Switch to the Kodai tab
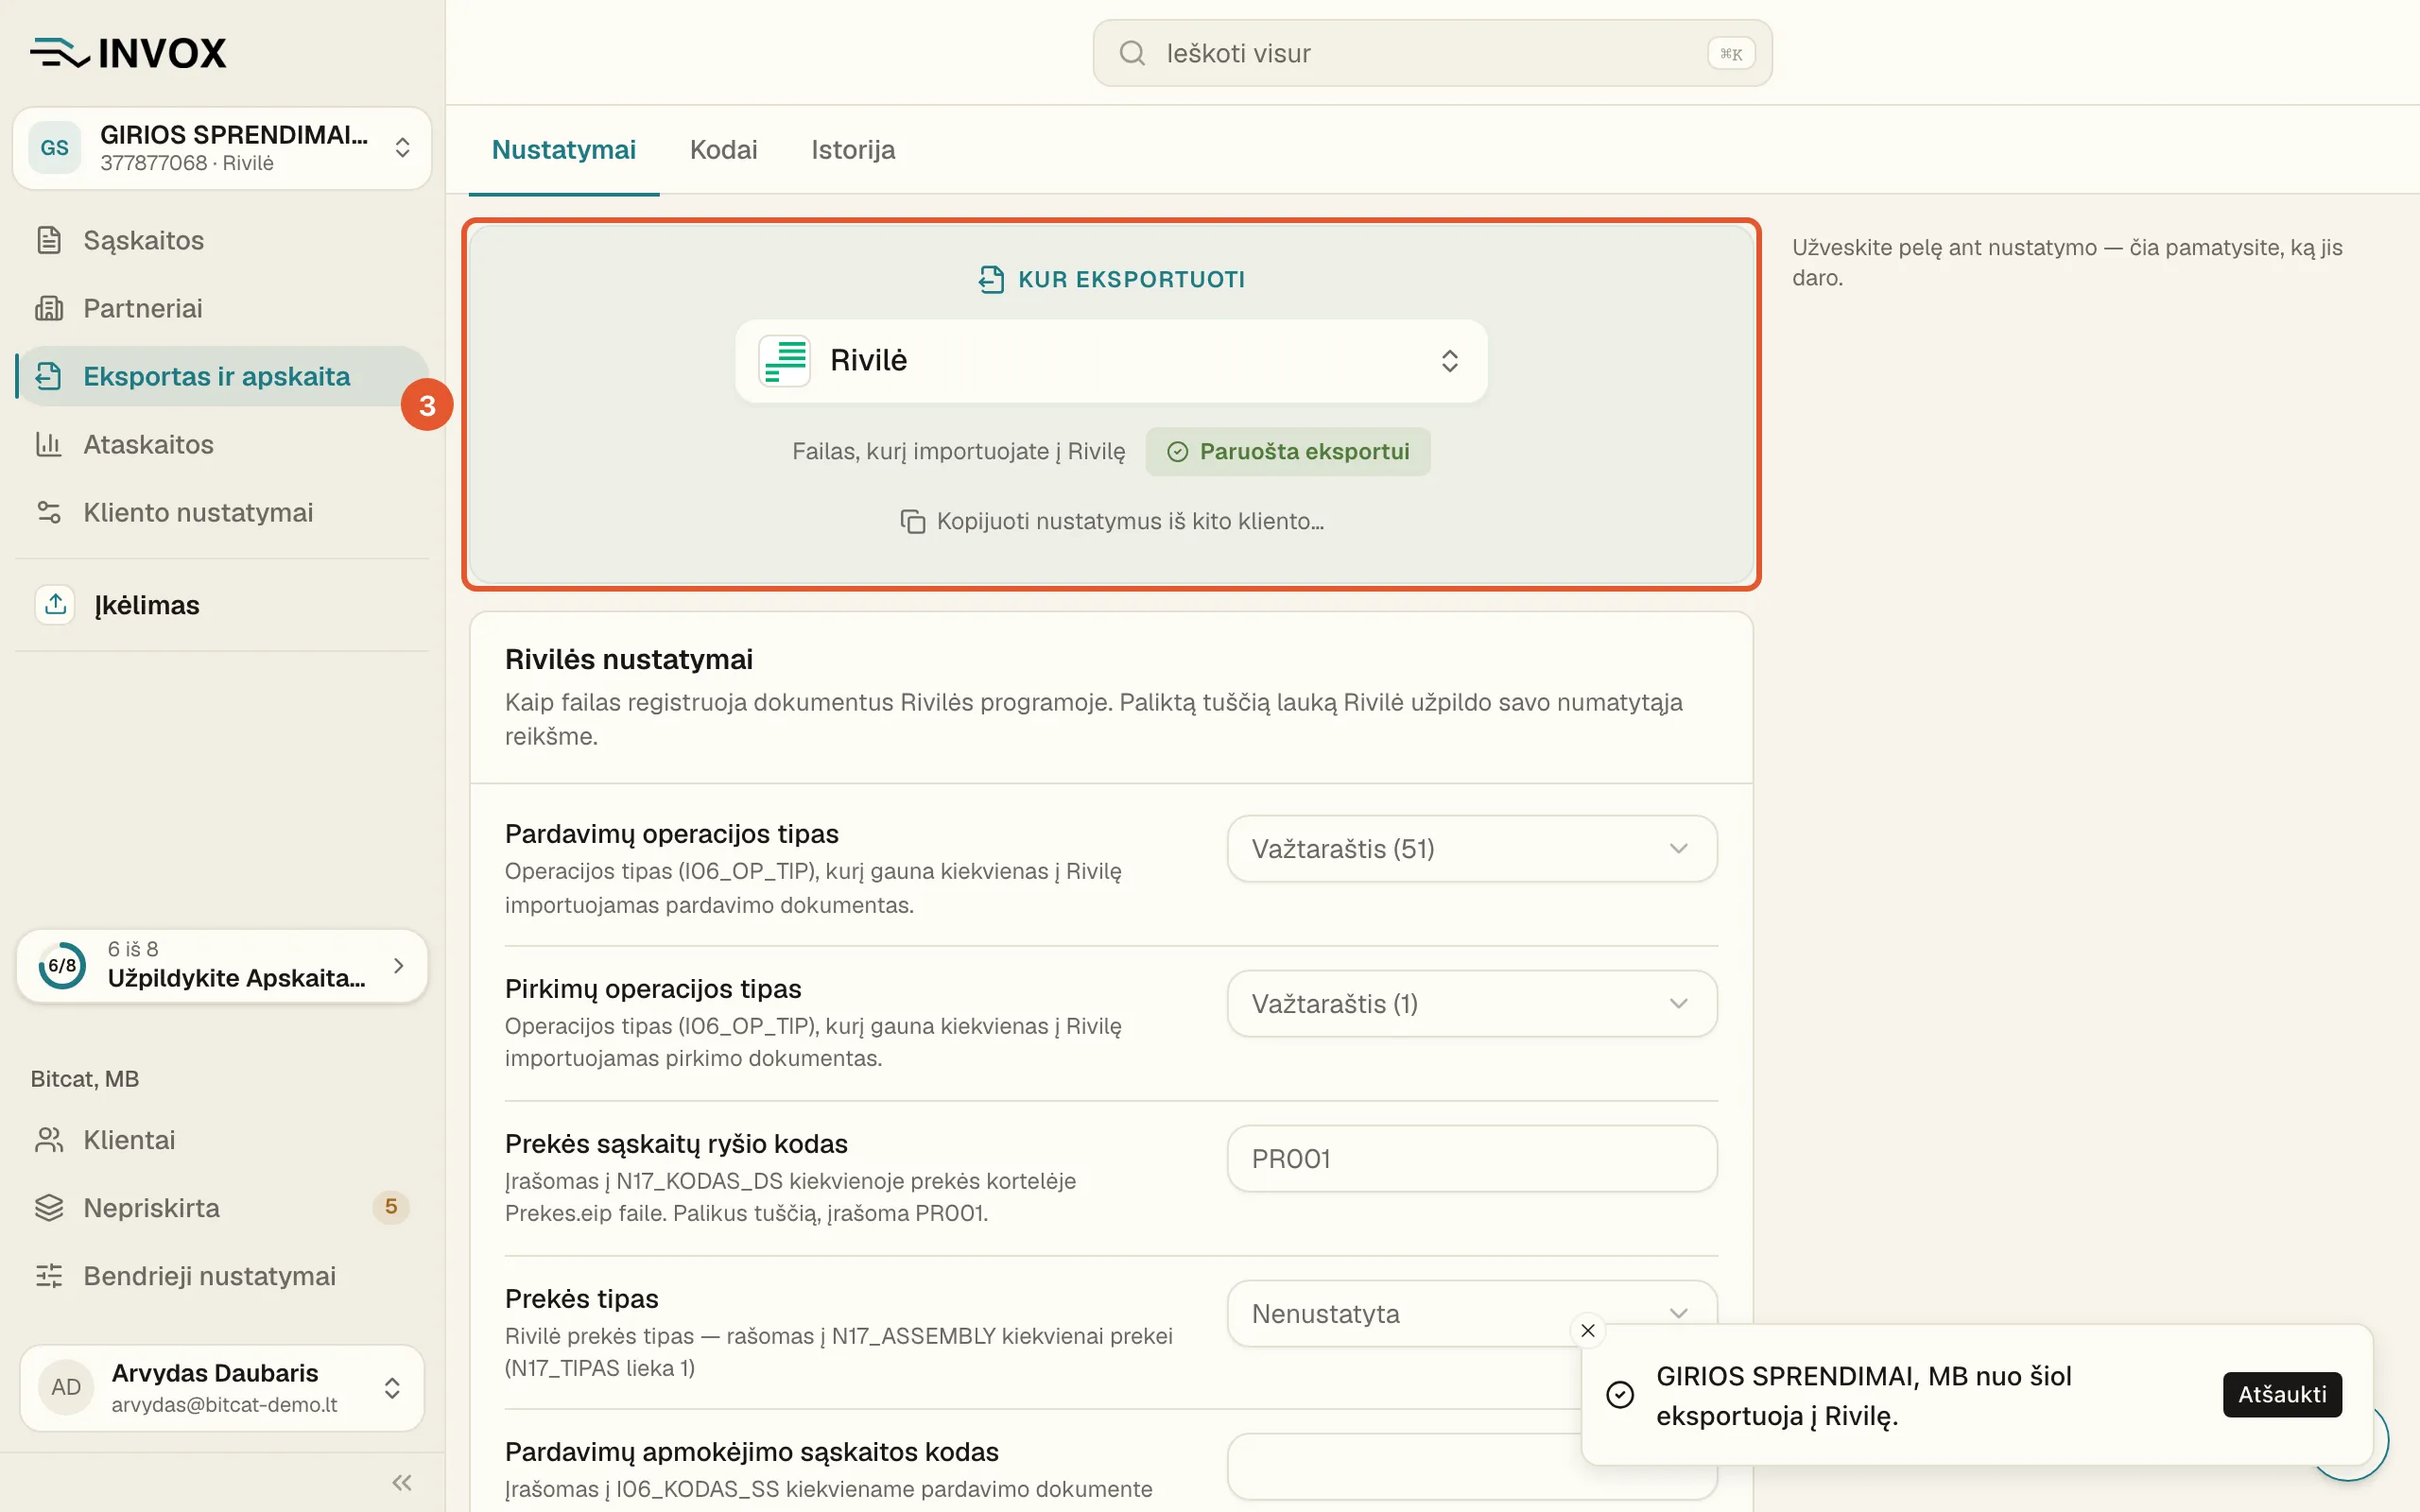 coord(723,150)
